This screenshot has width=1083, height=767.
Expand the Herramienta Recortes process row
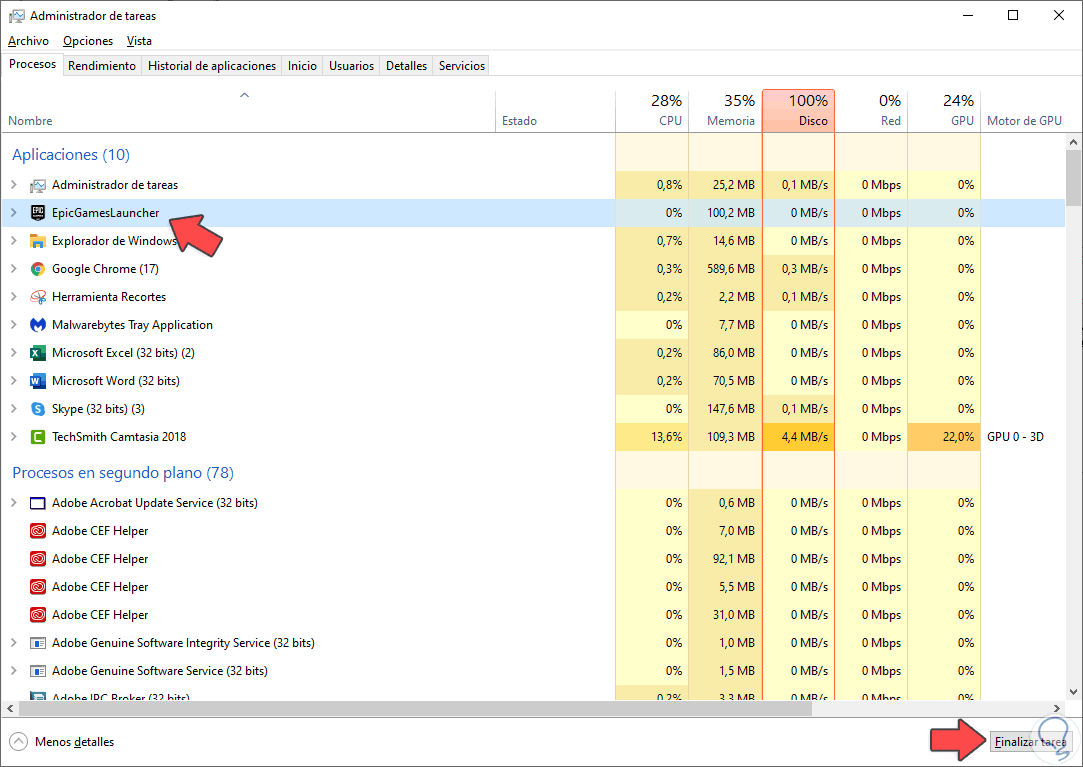(x=14, y=296)
